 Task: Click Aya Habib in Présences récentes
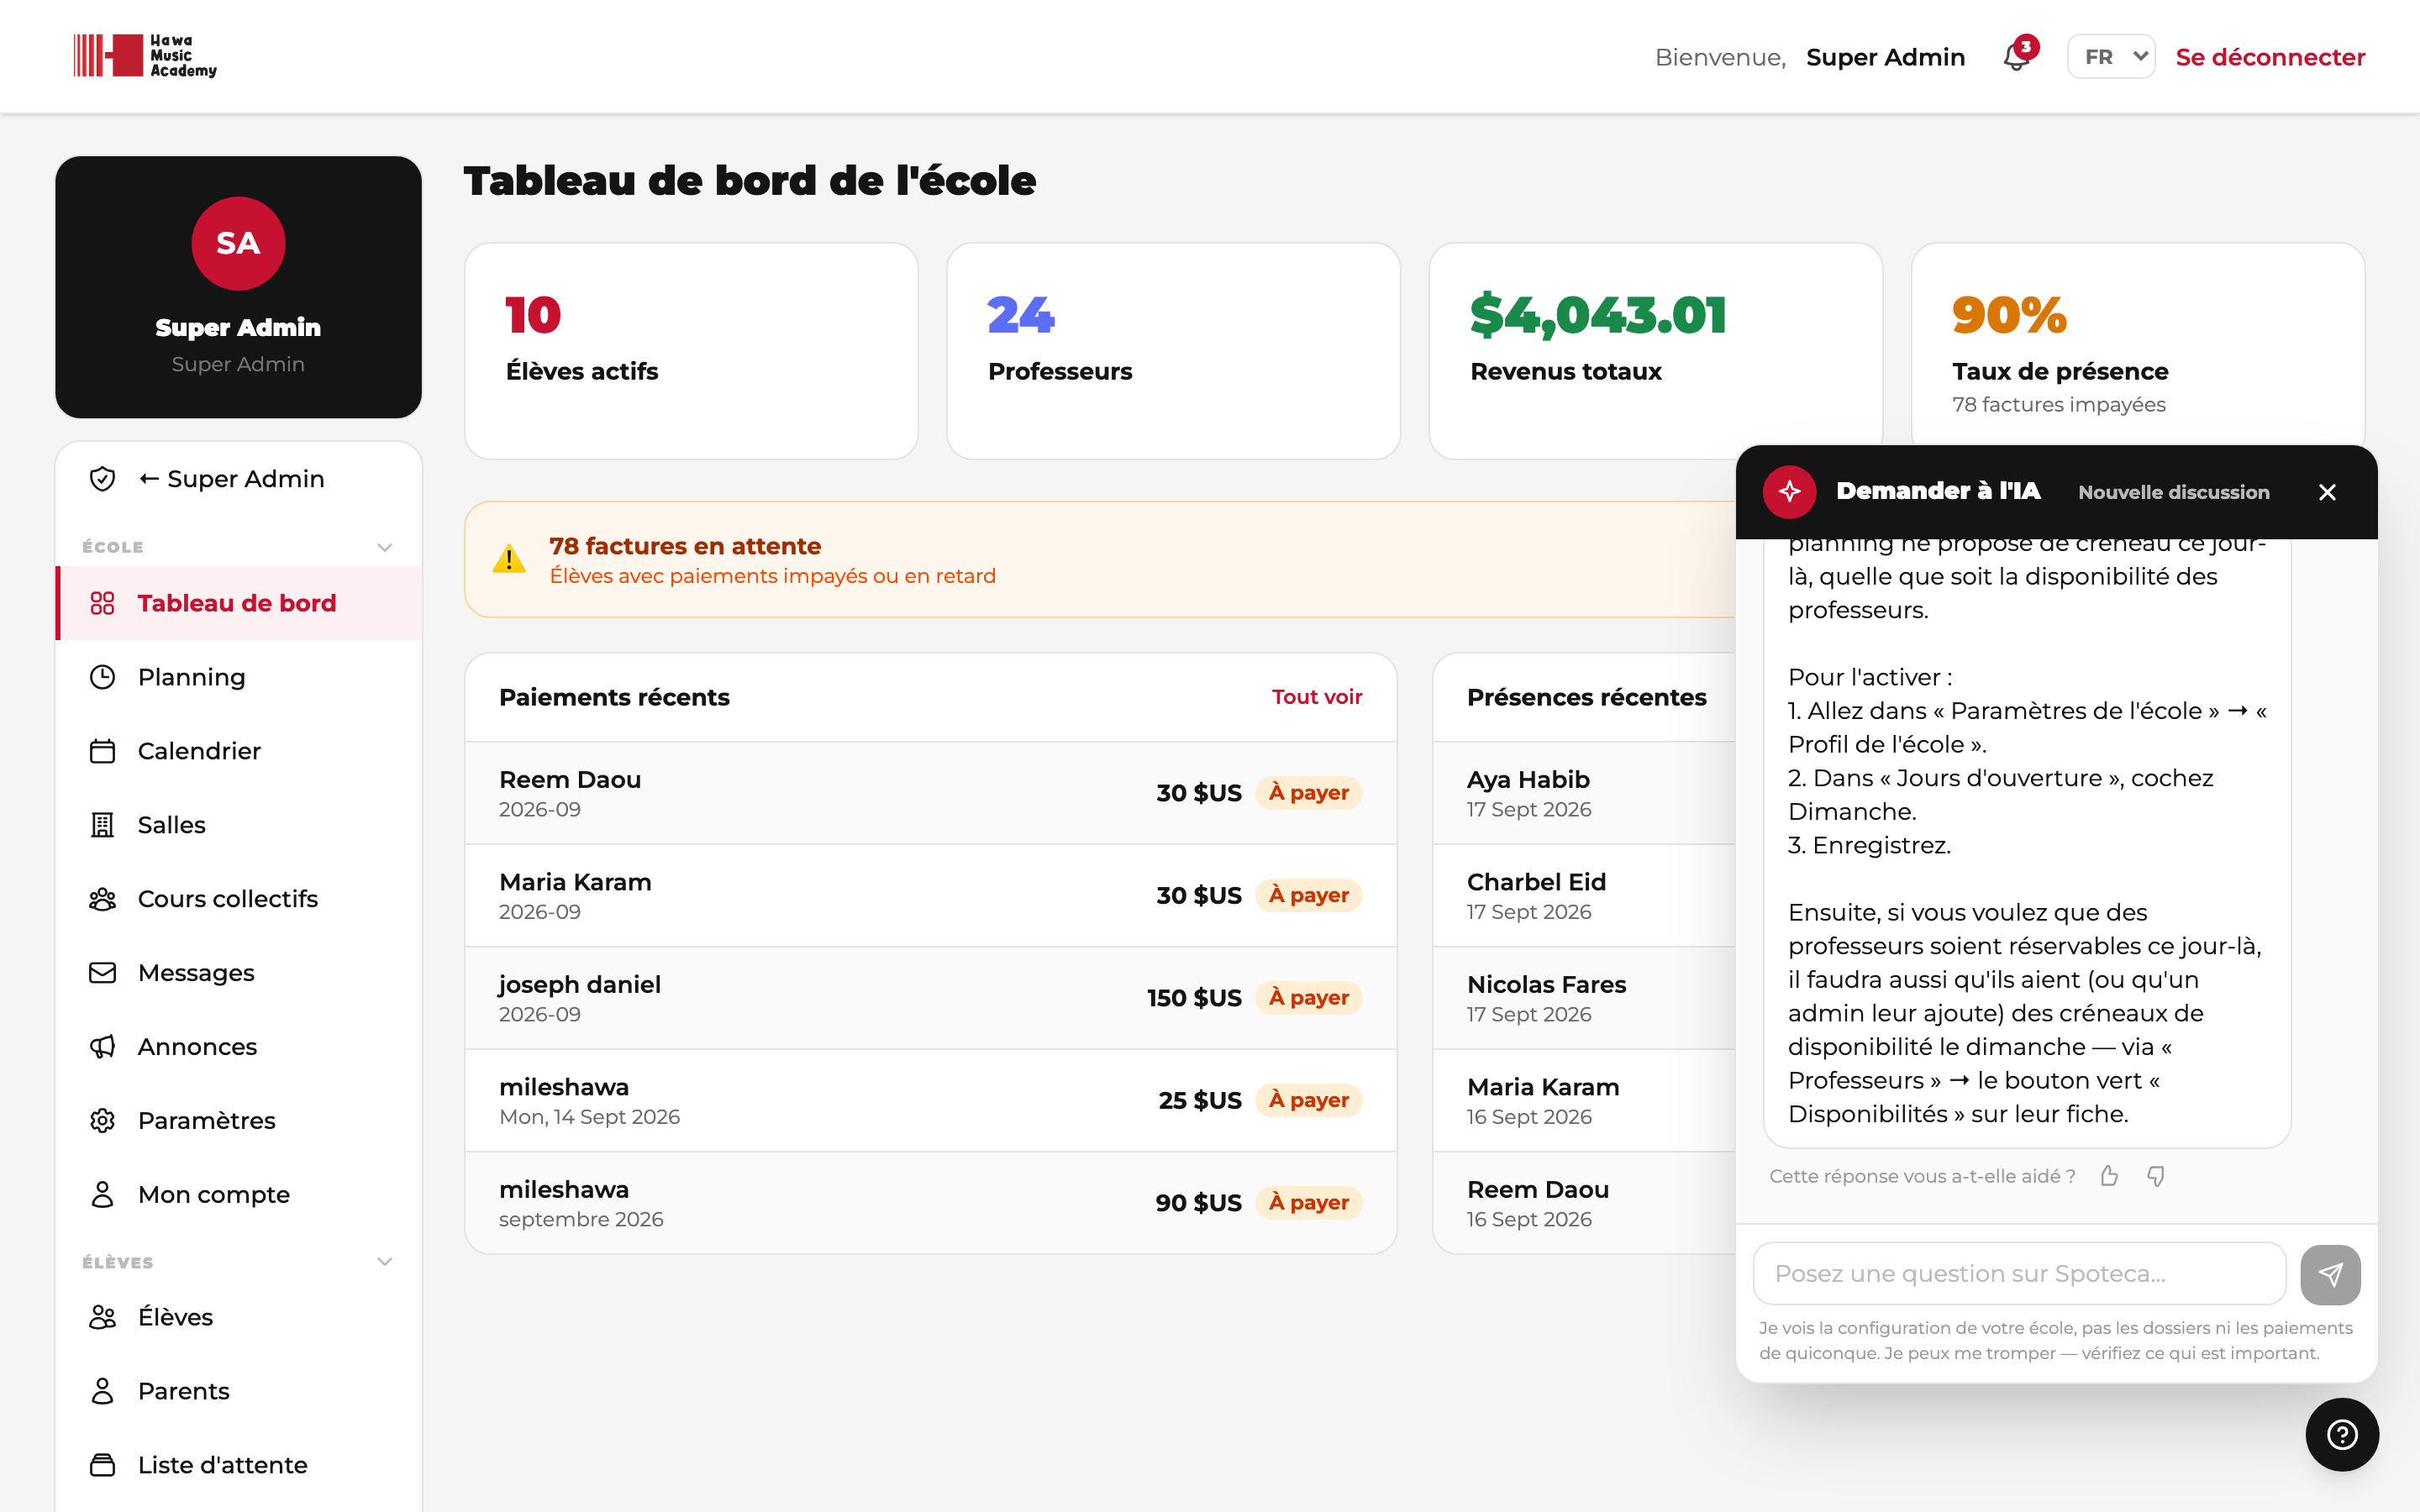pyautogui.click(x=1528, y=779)
